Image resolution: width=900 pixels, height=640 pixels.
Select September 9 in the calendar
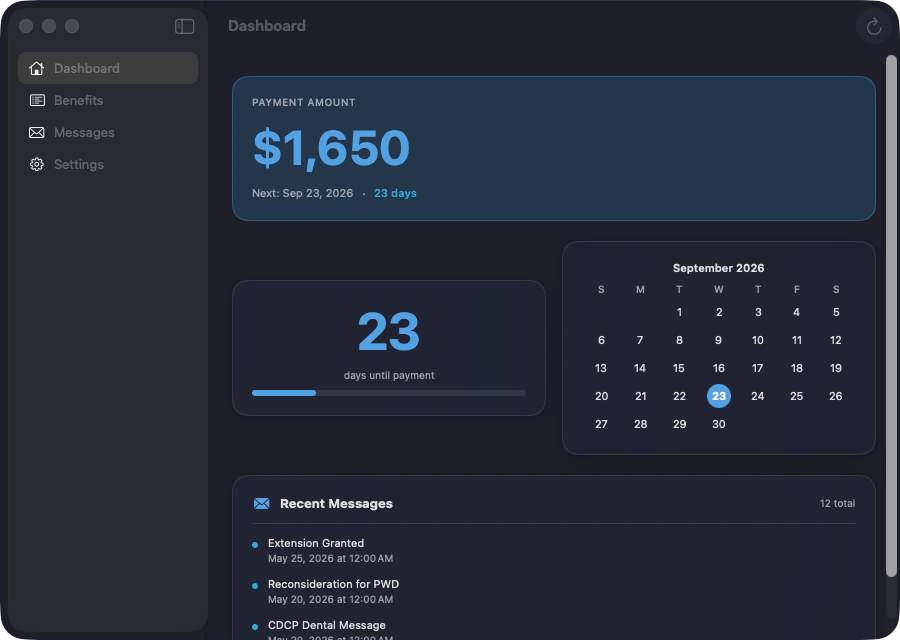[719, 340]
